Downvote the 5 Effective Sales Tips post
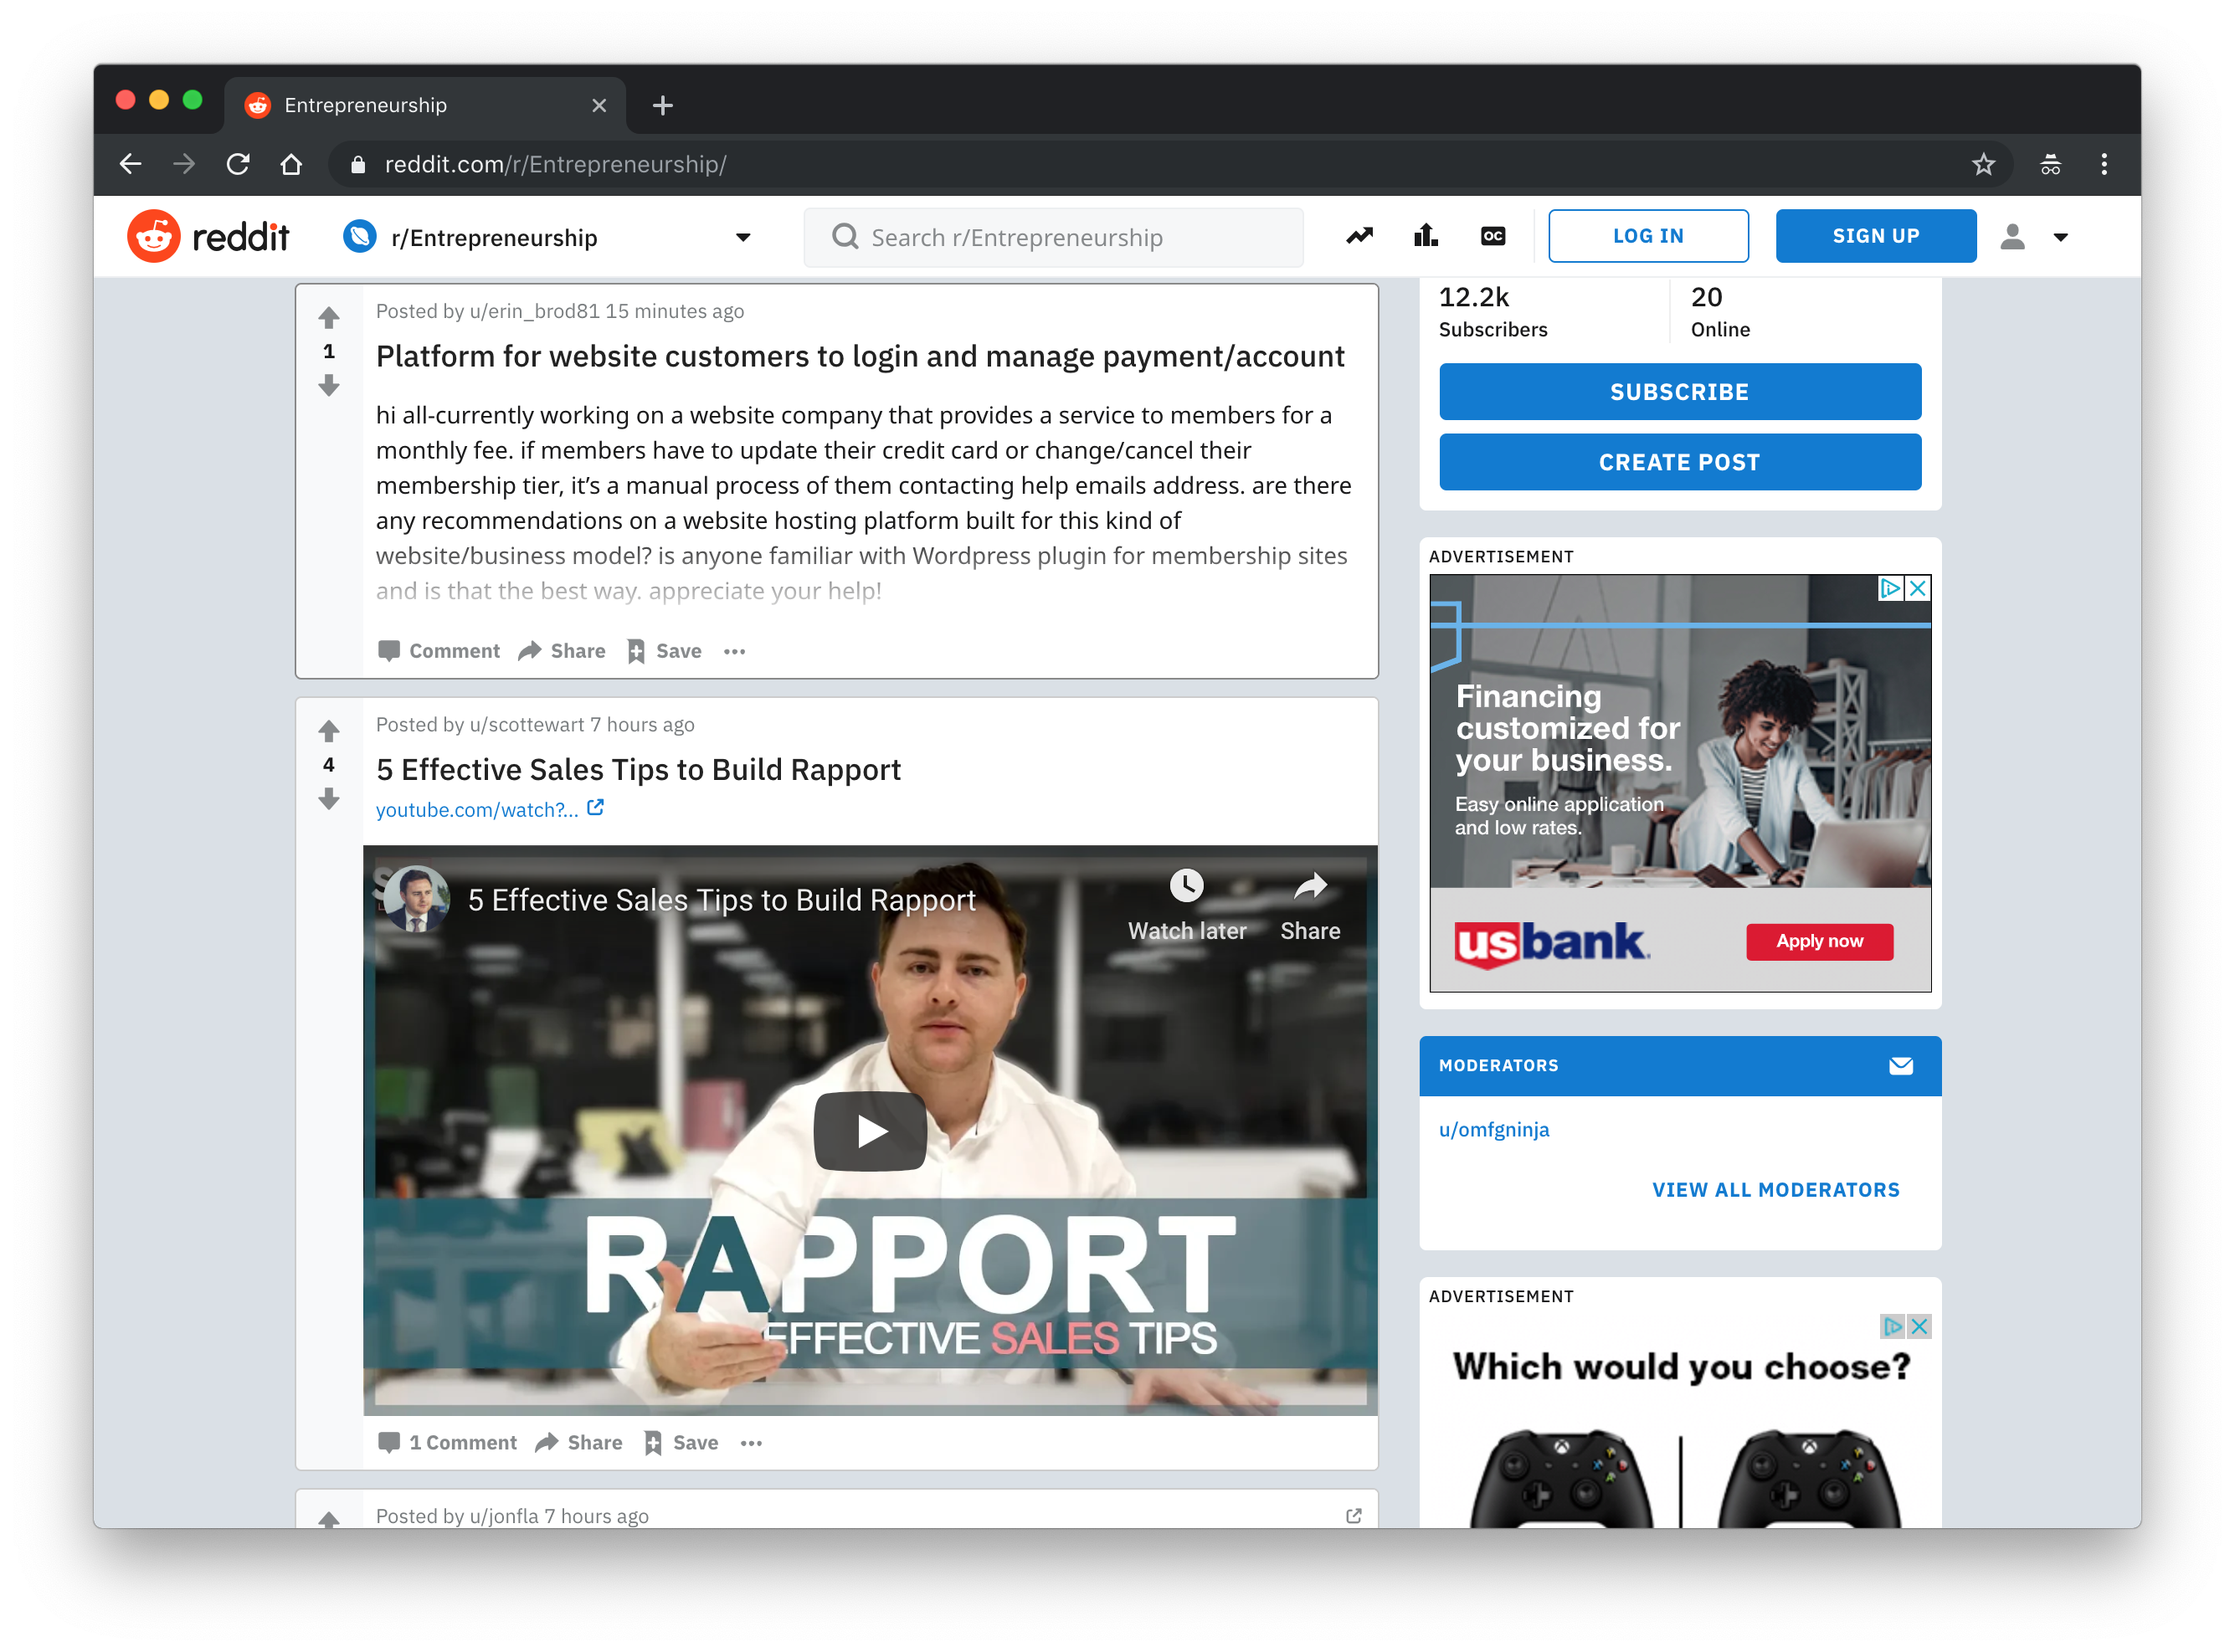The width and height of the screenshot is (2235, 1652). (x=329, y=799)
